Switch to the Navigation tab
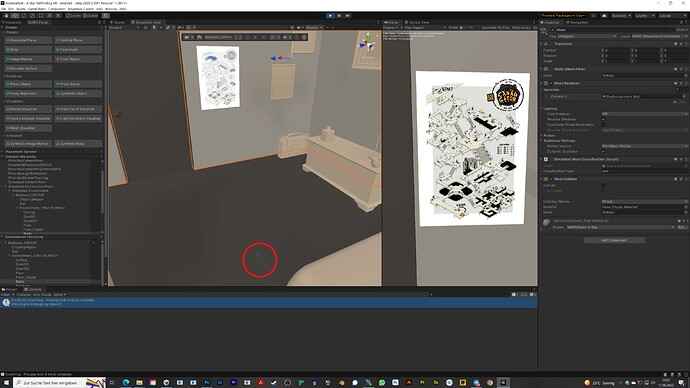The width and height of the screenshot is (690, 388). 577,22
